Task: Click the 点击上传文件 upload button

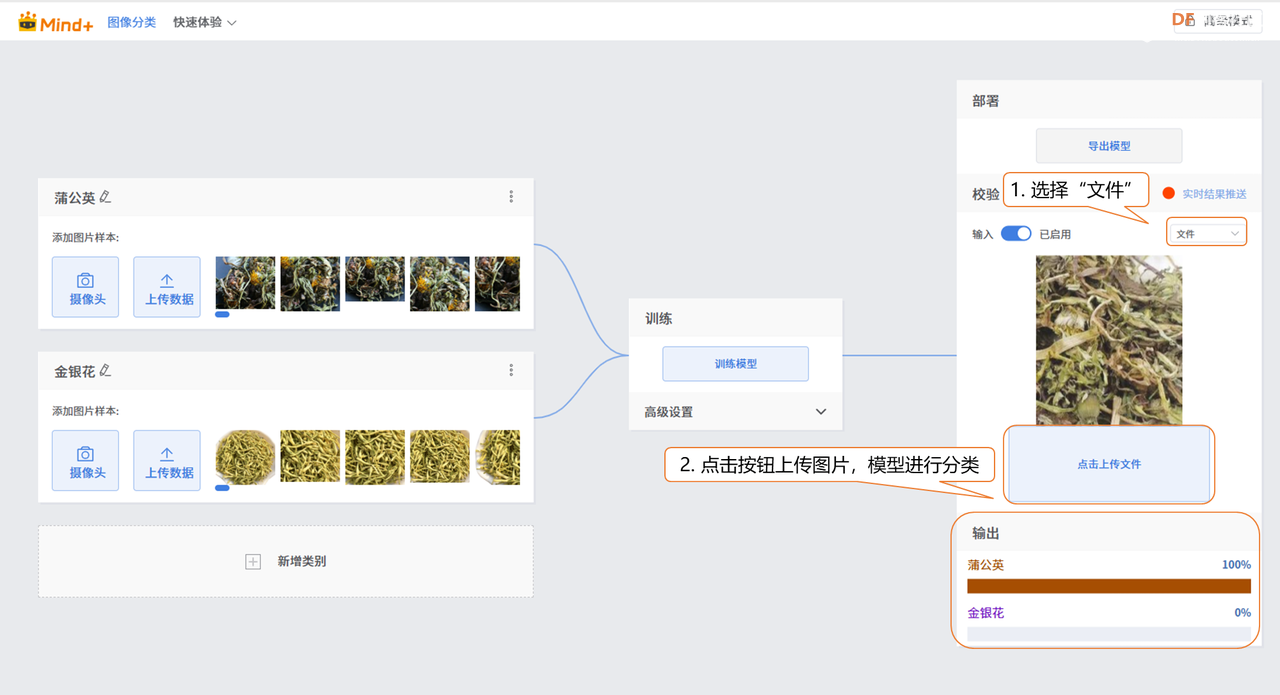Action: coord(1109,464)
